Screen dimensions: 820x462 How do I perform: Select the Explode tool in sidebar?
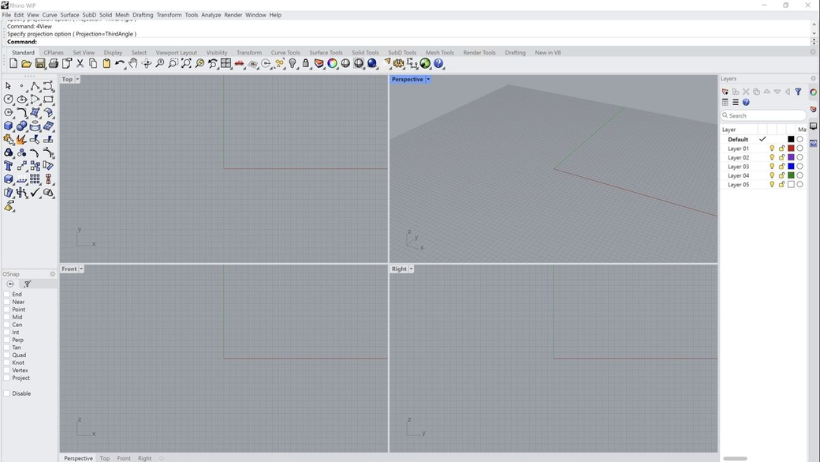21,139
